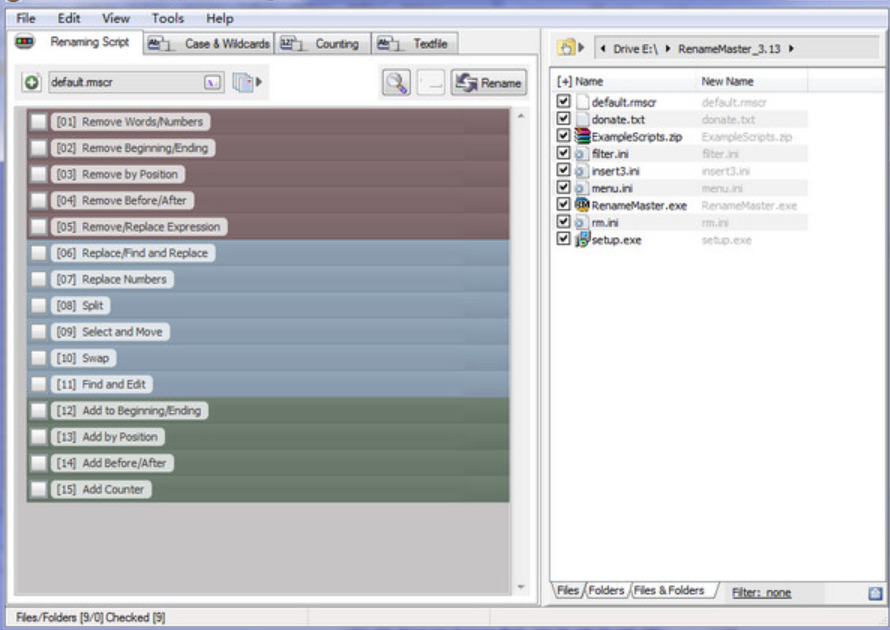Switch to the Renaming Script tab
The image size is (890, 630).
coord(75,43)
